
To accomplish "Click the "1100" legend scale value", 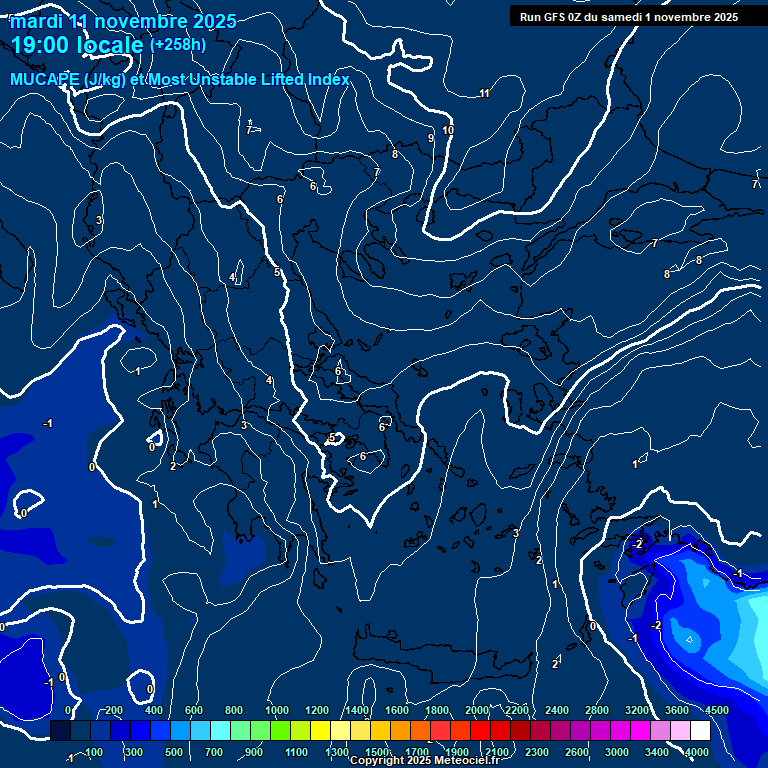I will [296, 752].
